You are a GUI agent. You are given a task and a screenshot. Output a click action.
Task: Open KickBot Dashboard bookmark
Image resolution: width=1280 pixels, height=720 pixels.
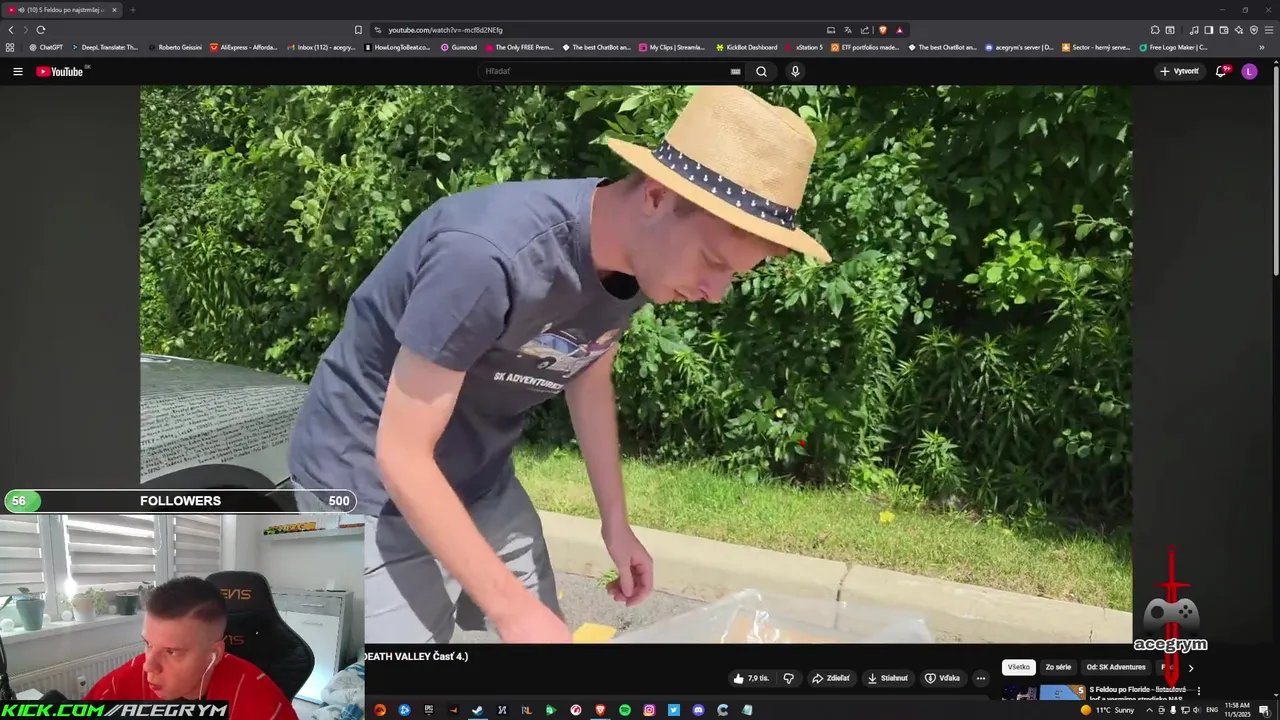pyautogui.click(x=746, y=47)
